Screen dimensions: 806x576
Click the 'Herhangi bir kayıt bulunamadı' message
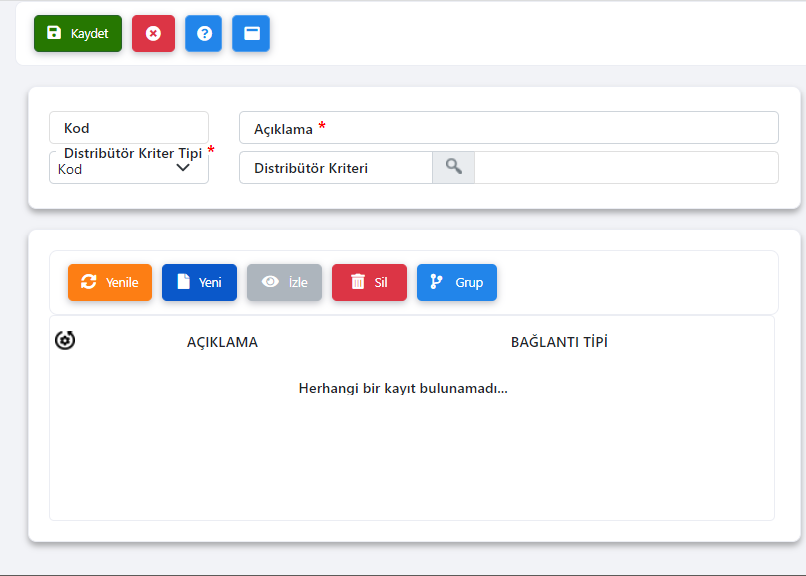[x=403, y=388]
